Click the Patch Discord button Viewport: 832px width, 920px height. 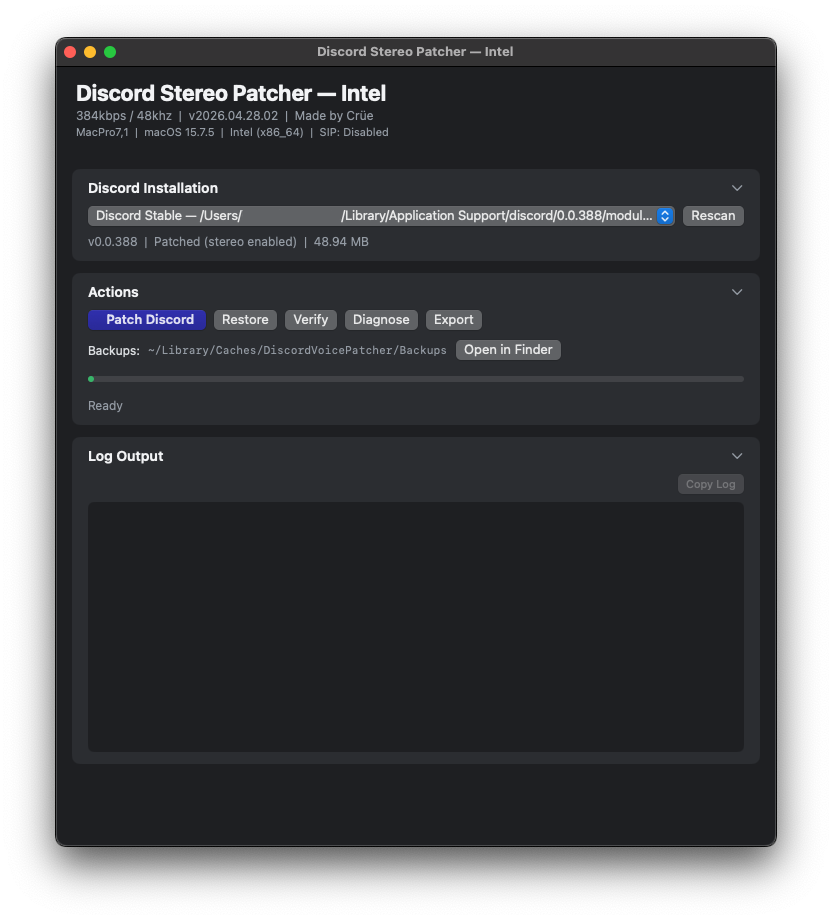pyautogui.click(x=147, y=320)
